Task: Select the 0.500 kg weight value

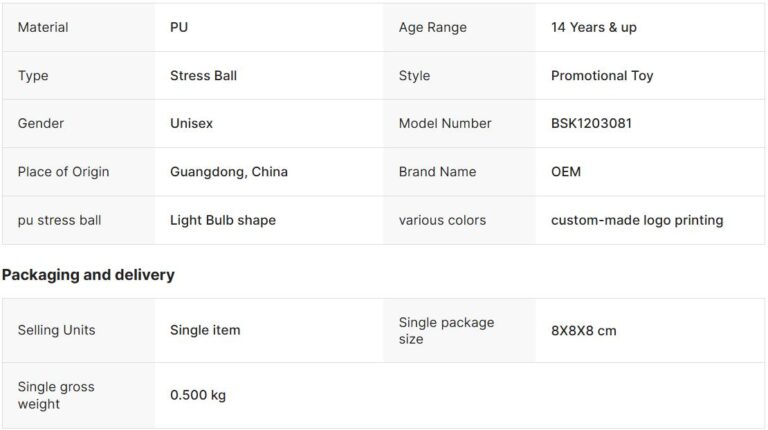Action: click(x=198, y=395)
